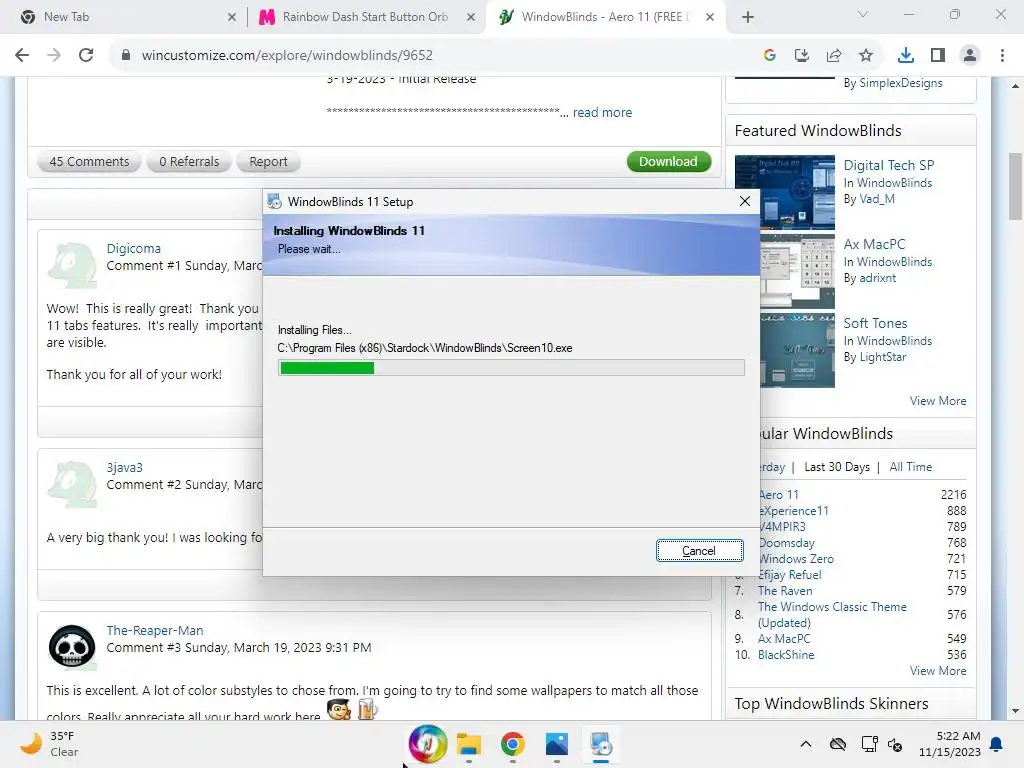1024x768 pixels.
Task: Select the Last 30 Days filter
Action: coord(837,467)
